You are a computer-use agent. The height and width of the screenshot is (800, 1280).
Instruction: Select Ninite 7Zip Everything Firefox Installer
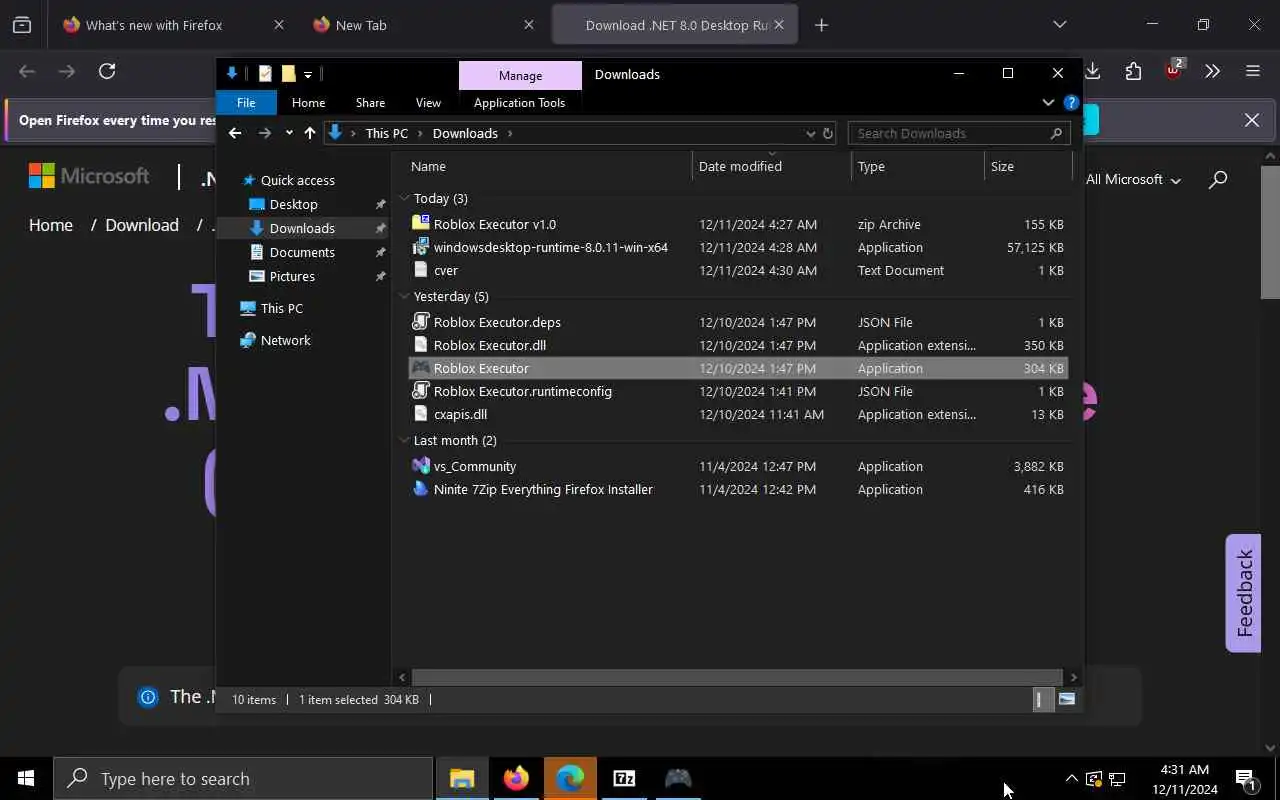point(738,489)
